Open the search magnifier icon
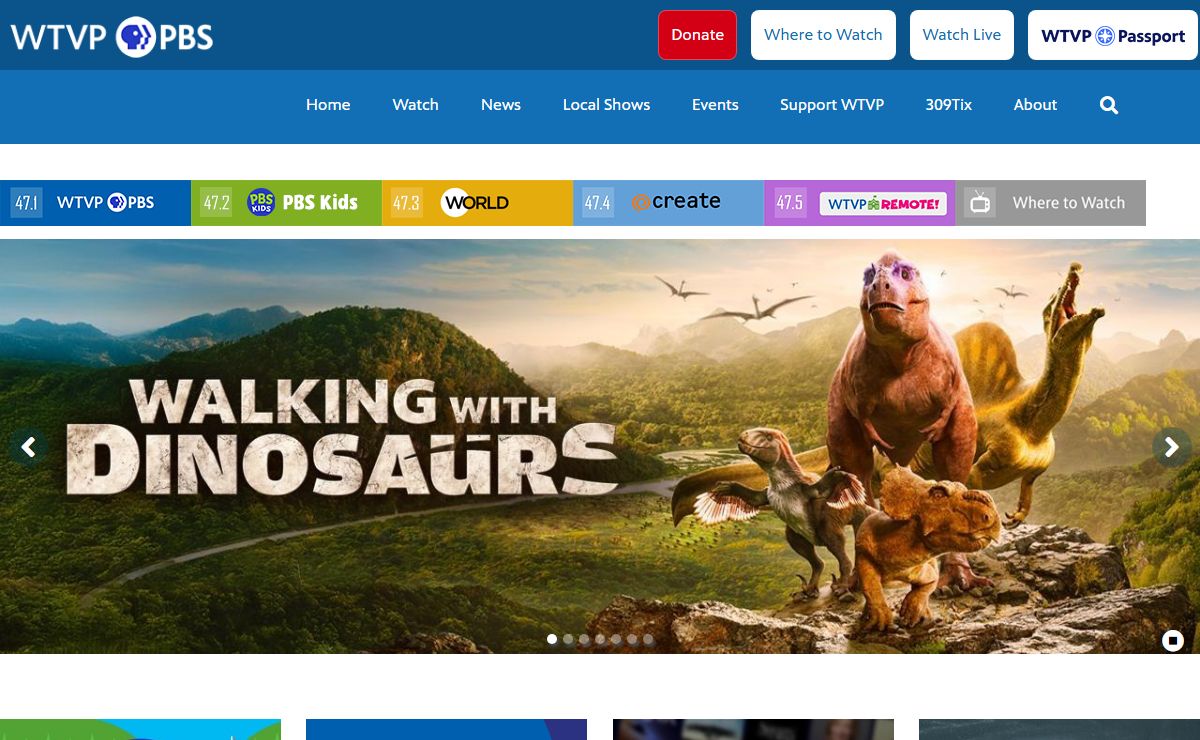Screen dimensions: 1200x740 tap(1109, 105)
